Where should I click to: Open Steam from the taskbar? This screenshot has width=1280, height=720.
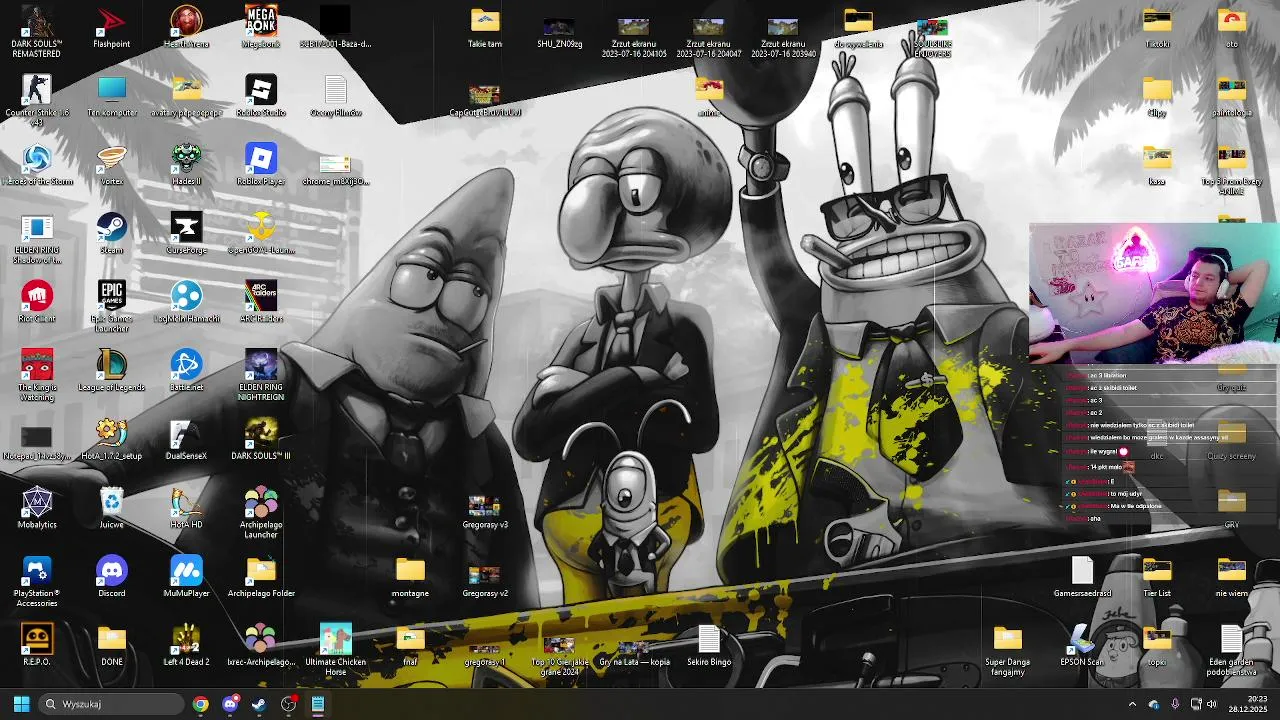pos(259,704)
